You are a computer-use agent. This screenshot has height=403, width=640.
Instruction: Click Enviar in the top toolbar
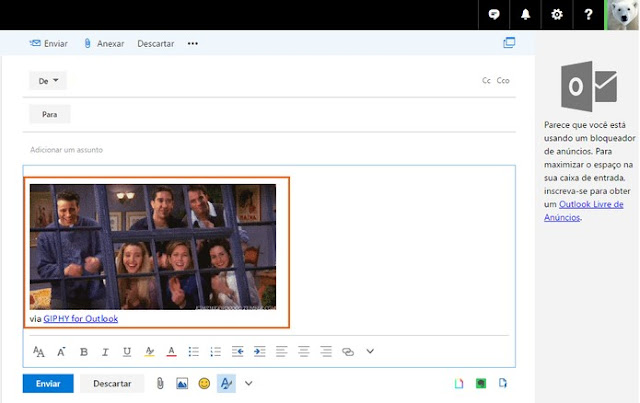coord(49,43)
